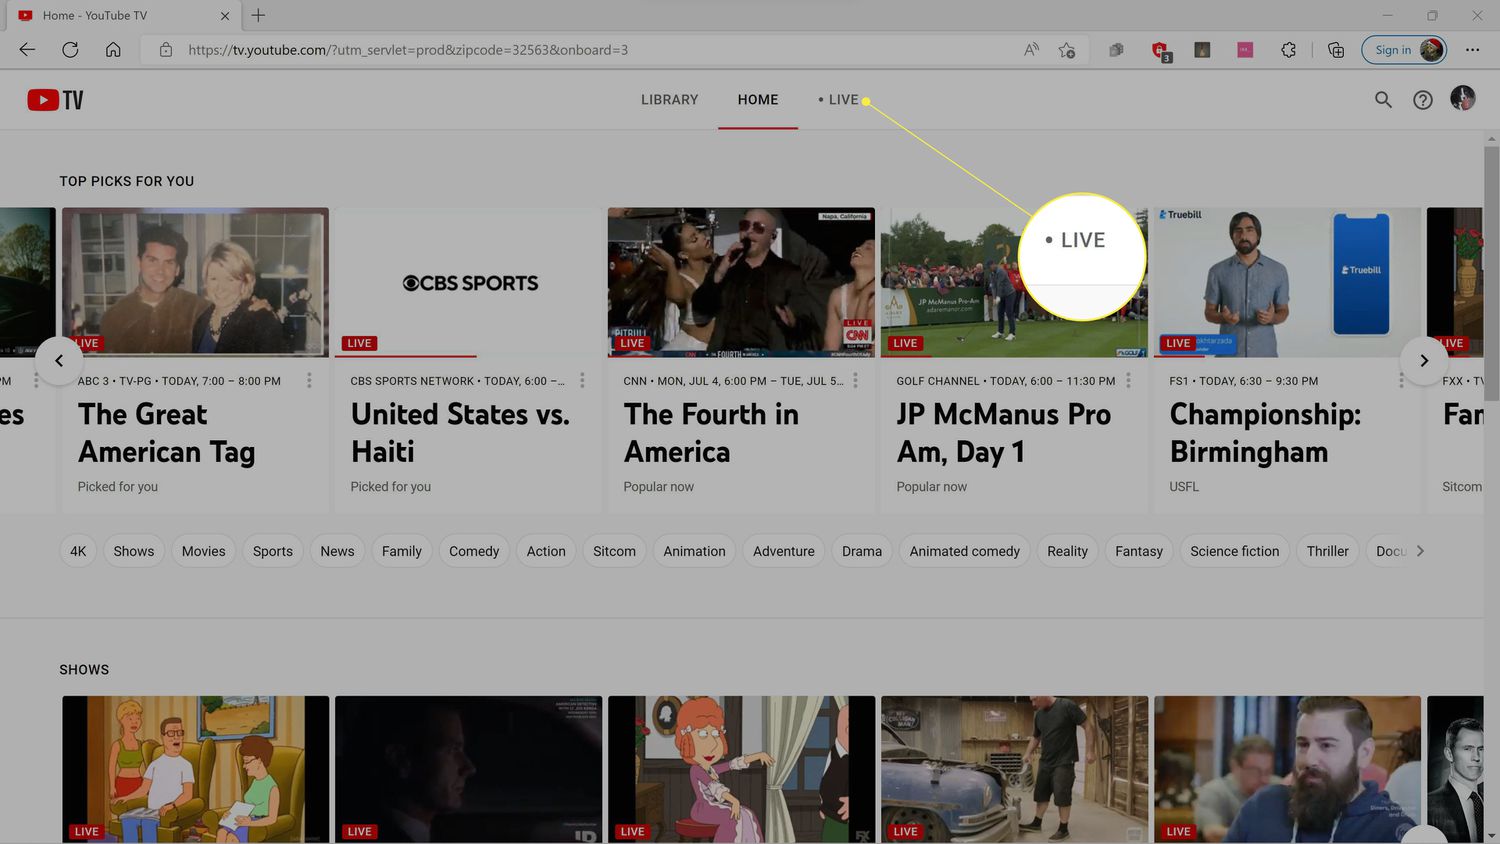Reload the page with the refresh icon
Viewport: 1500px width, 844px height.
pyautogui.click(x=70, y=50)
